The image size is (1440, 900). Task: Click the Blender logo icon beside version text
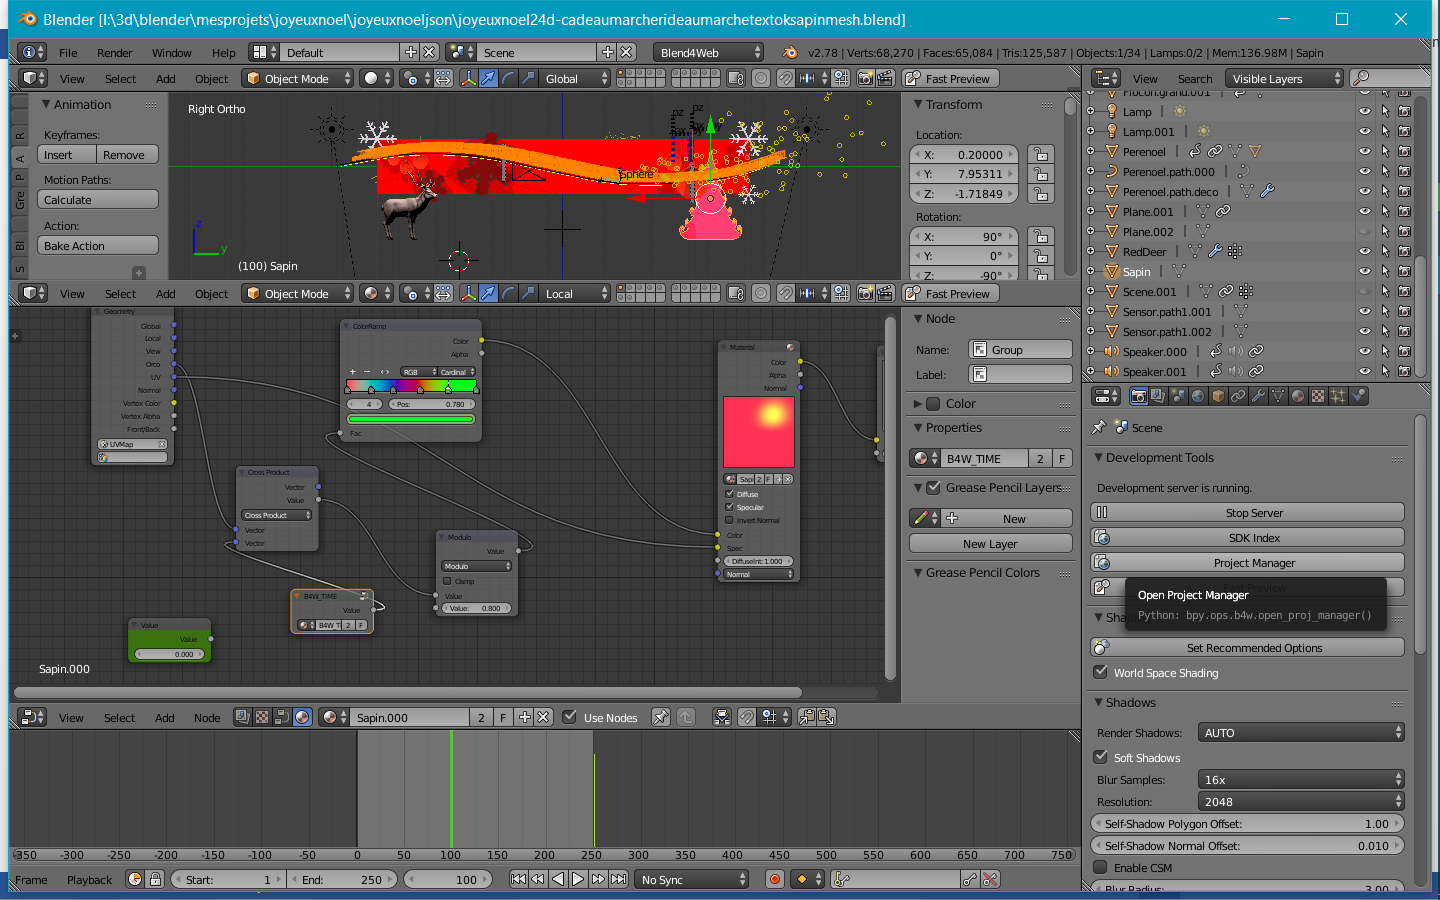pyautogui.click(x=790, y=52)
